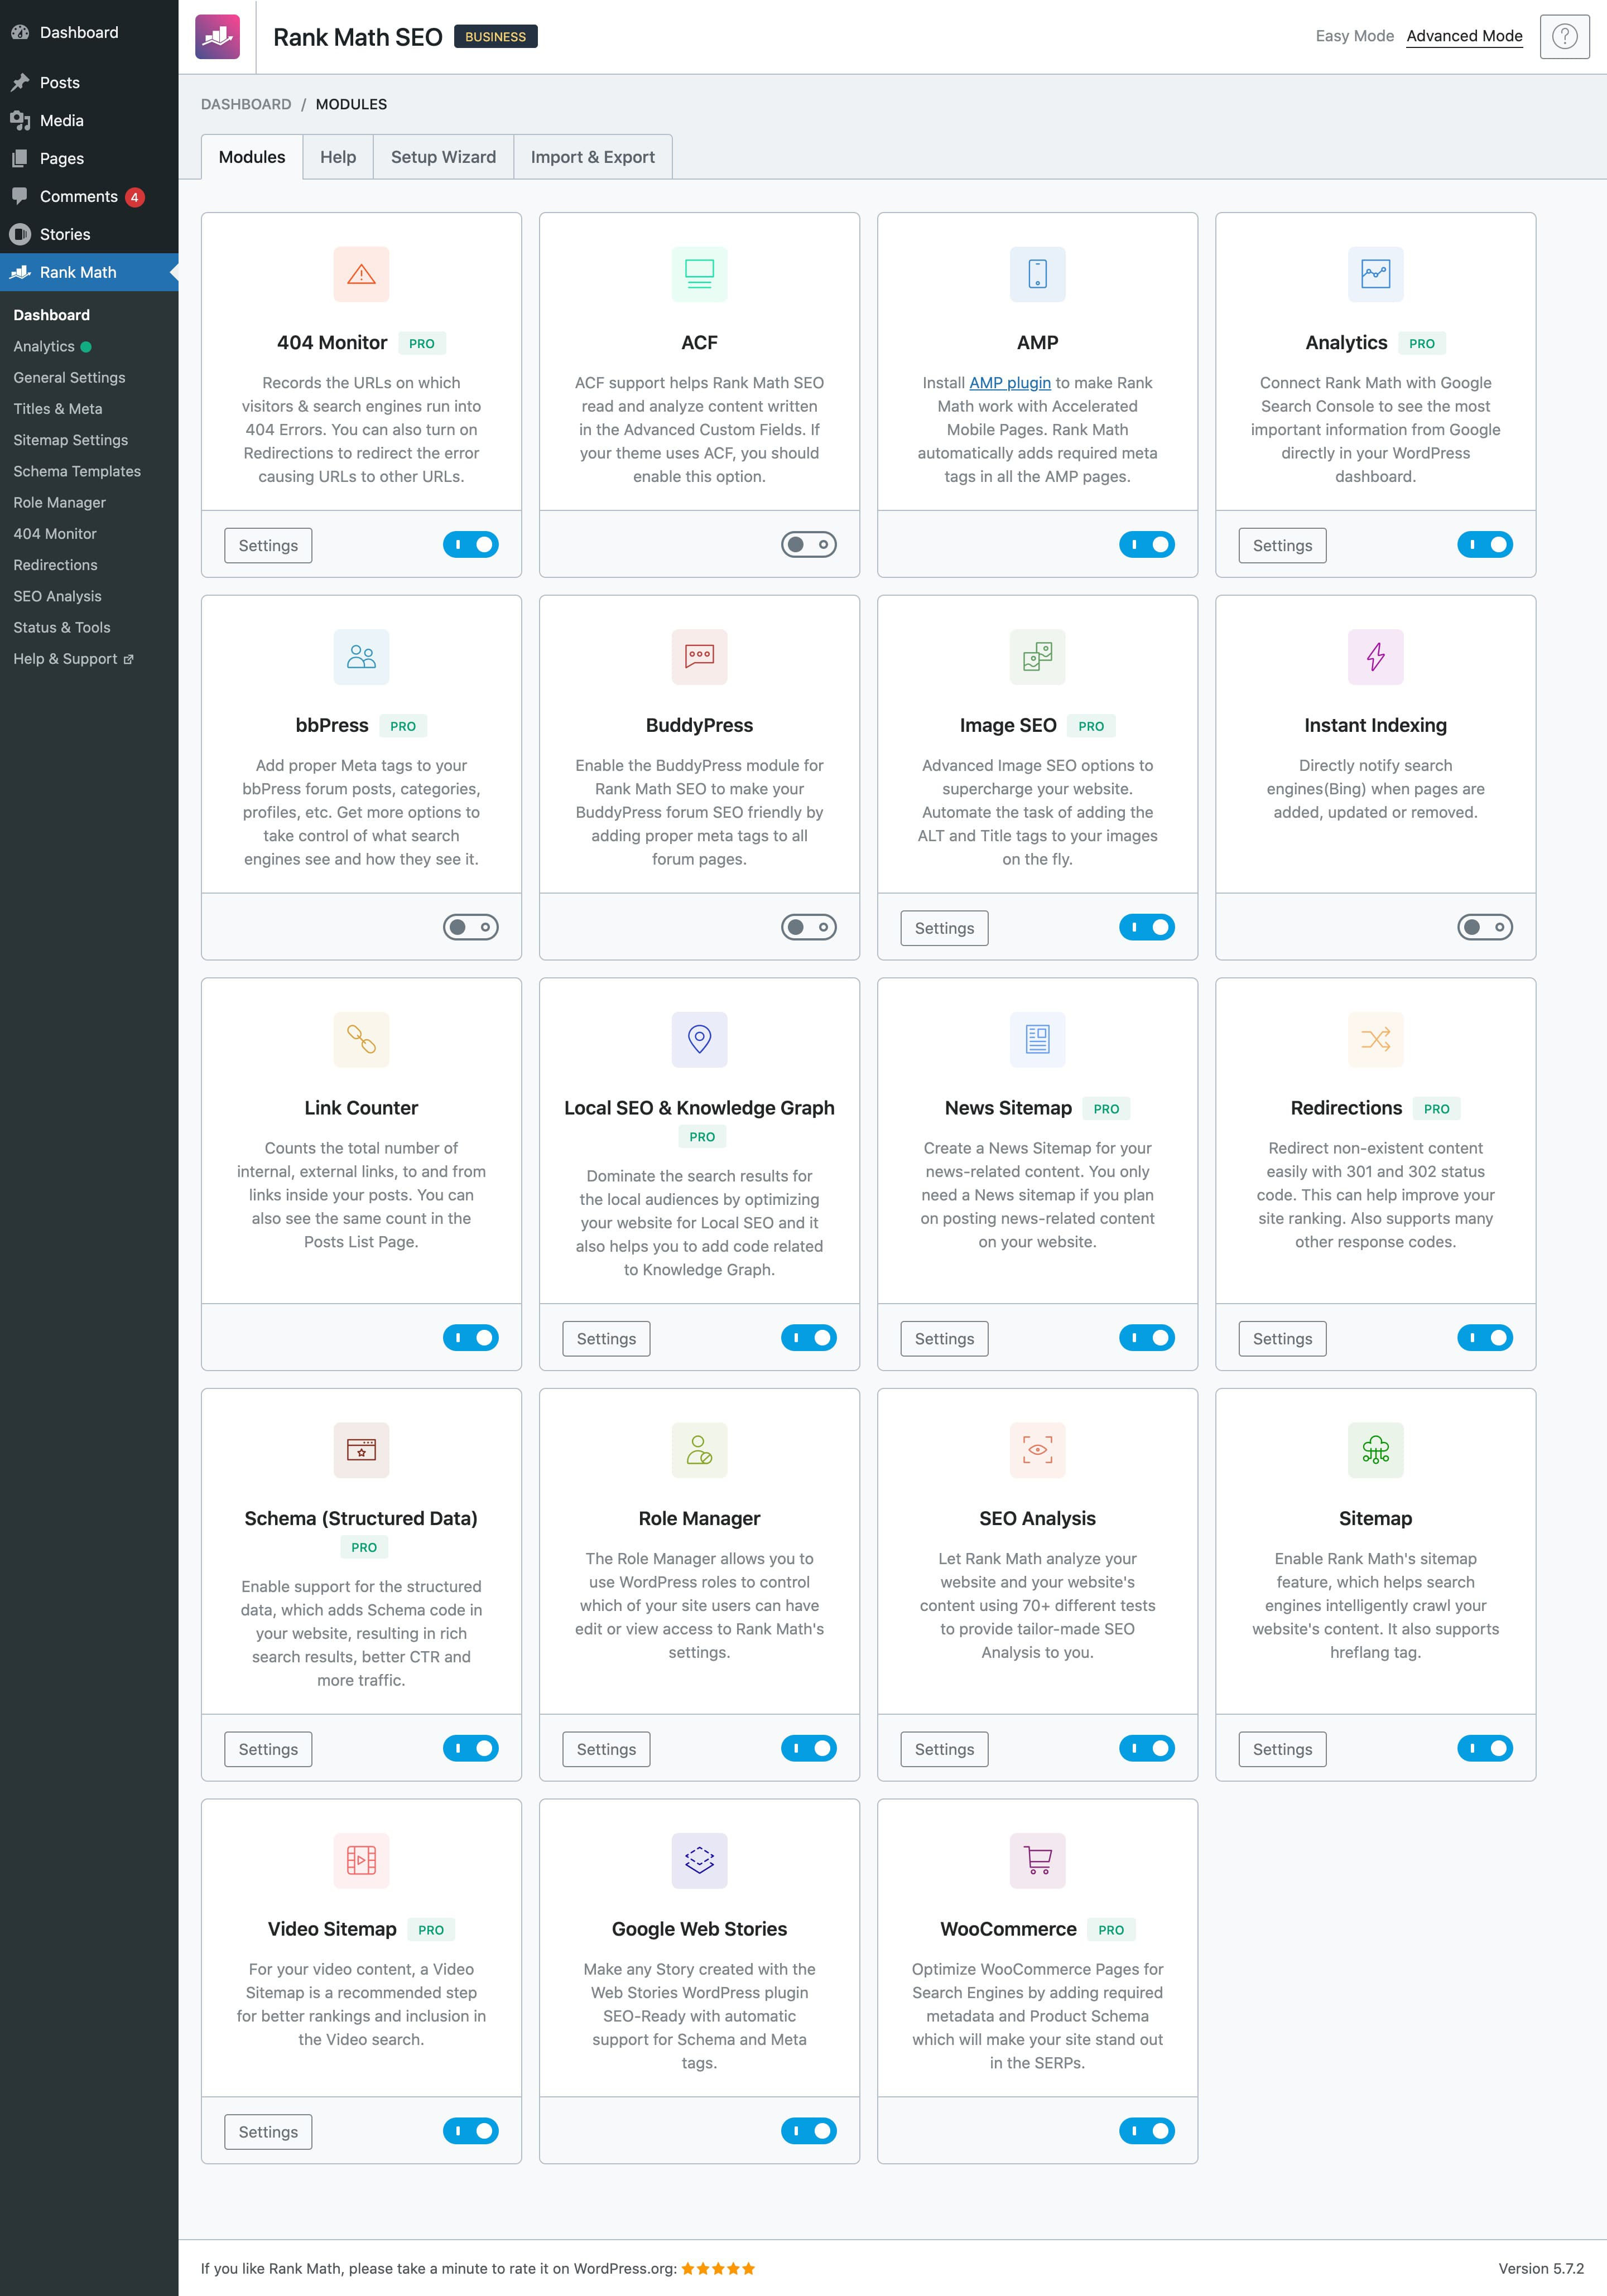Open the Import & Export tab
This screenshot has width=1607, height=2296.
tap(592, 157)
